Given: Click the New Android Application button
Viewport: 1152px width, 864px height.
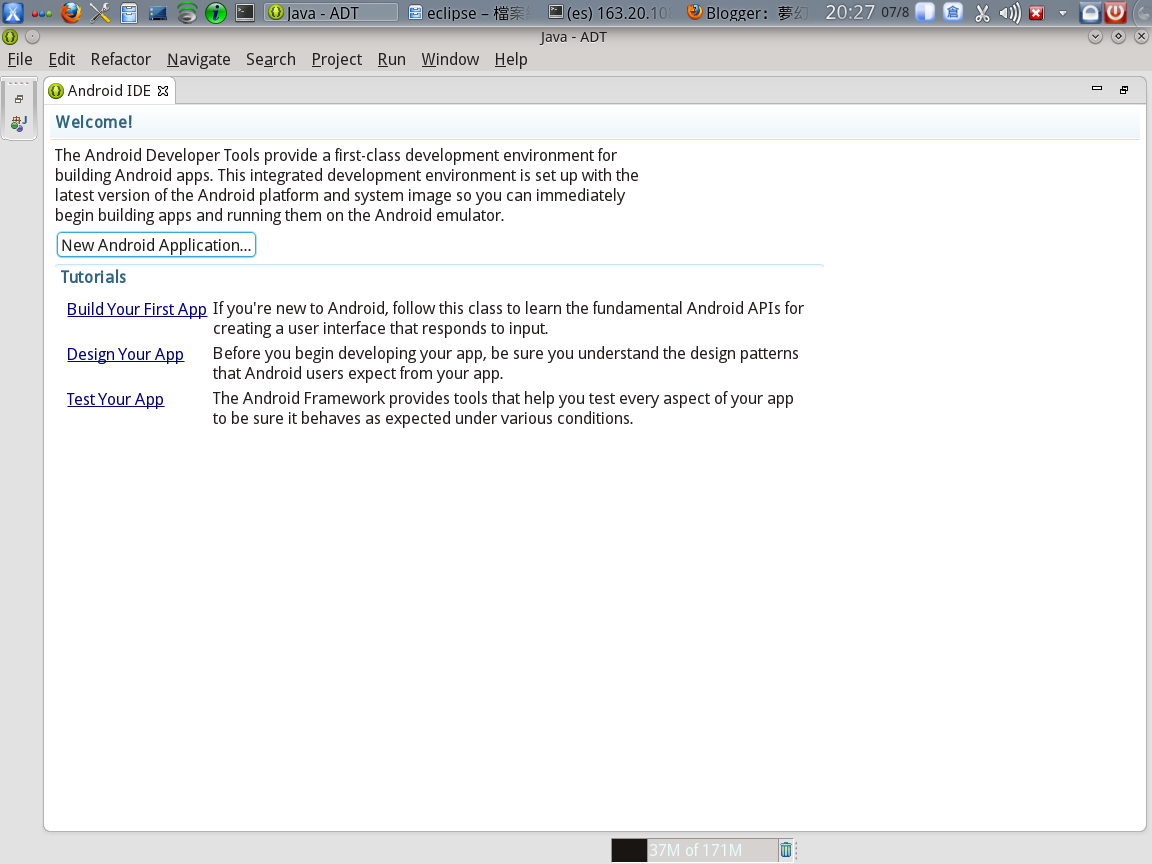Looking at the screenshot, I should click(x=156, y=245).
